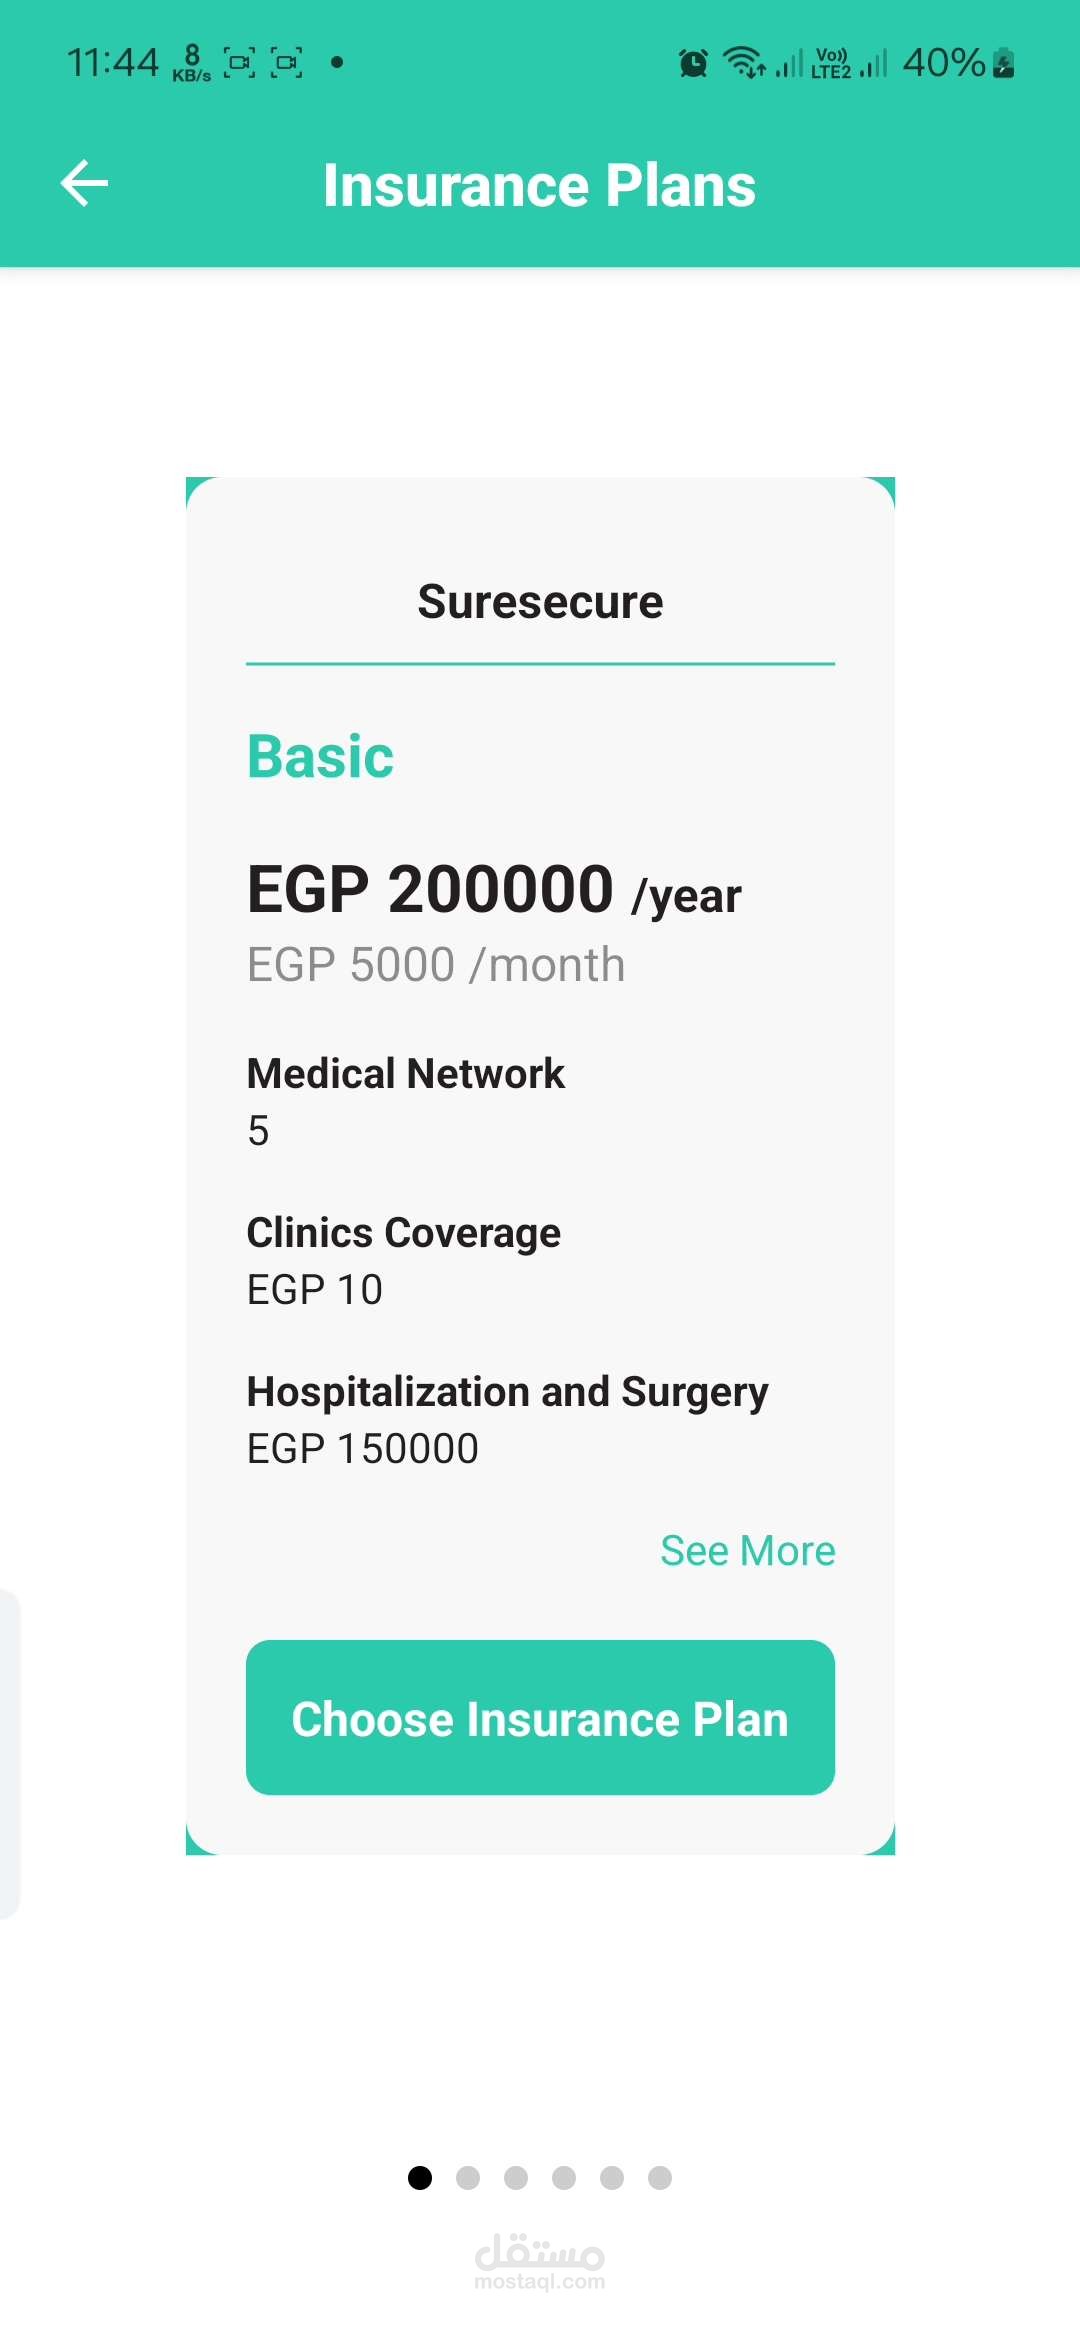Screen dimensions: 1080x2340
Task: Go to the fourth carousel page dot
Action: click(x=564, y=2177)
